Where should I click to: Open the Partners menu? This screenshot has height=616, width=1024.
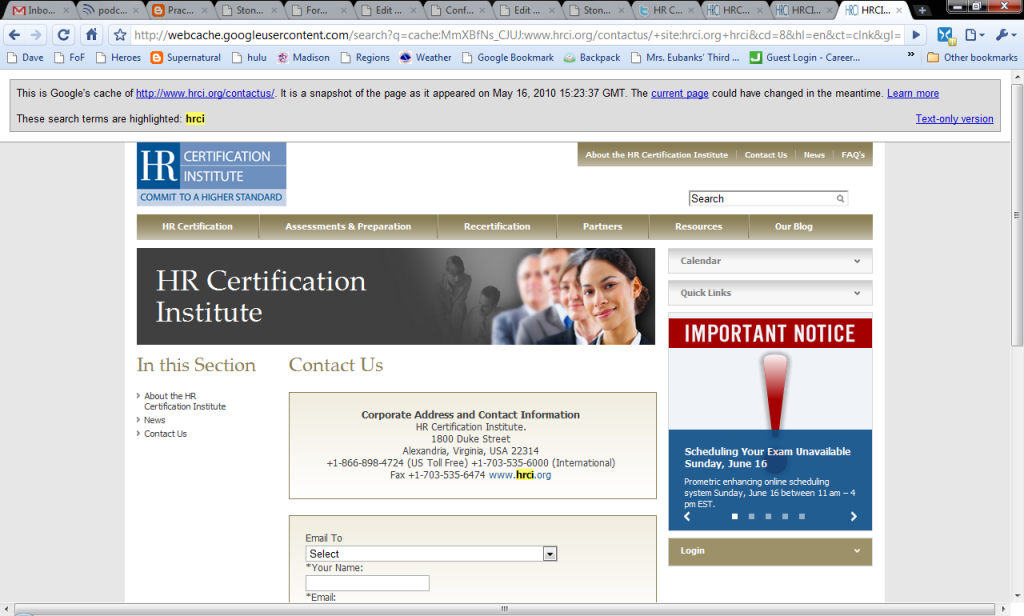pos(603,227)
